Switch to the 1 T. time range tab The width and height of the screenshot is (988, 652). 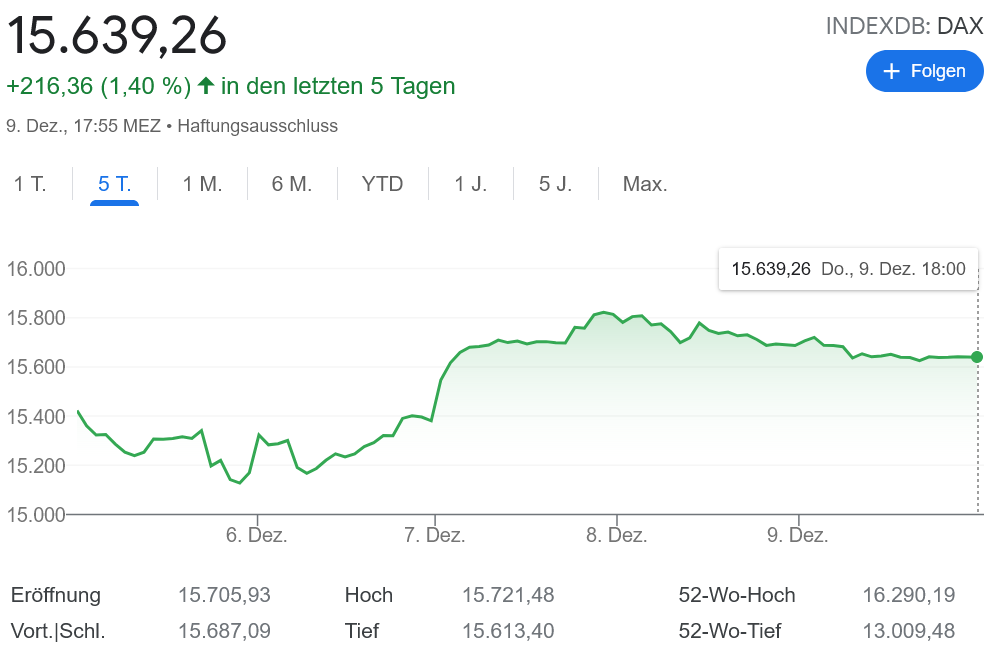coord(28,183)
